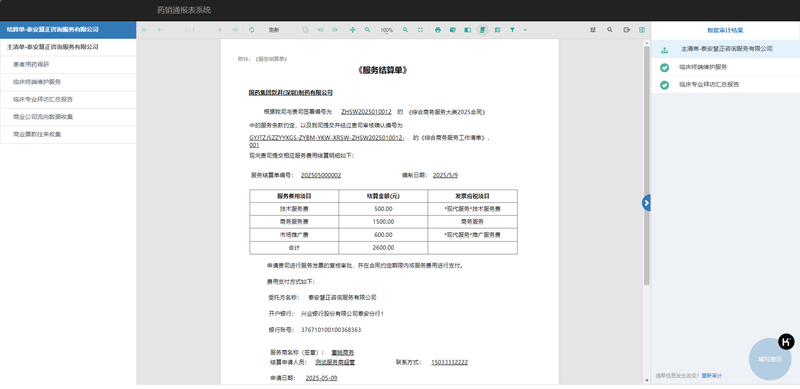Screen dimensions: 800x389
Task: Click phone number 15033332222
Action: coord(449,362)
